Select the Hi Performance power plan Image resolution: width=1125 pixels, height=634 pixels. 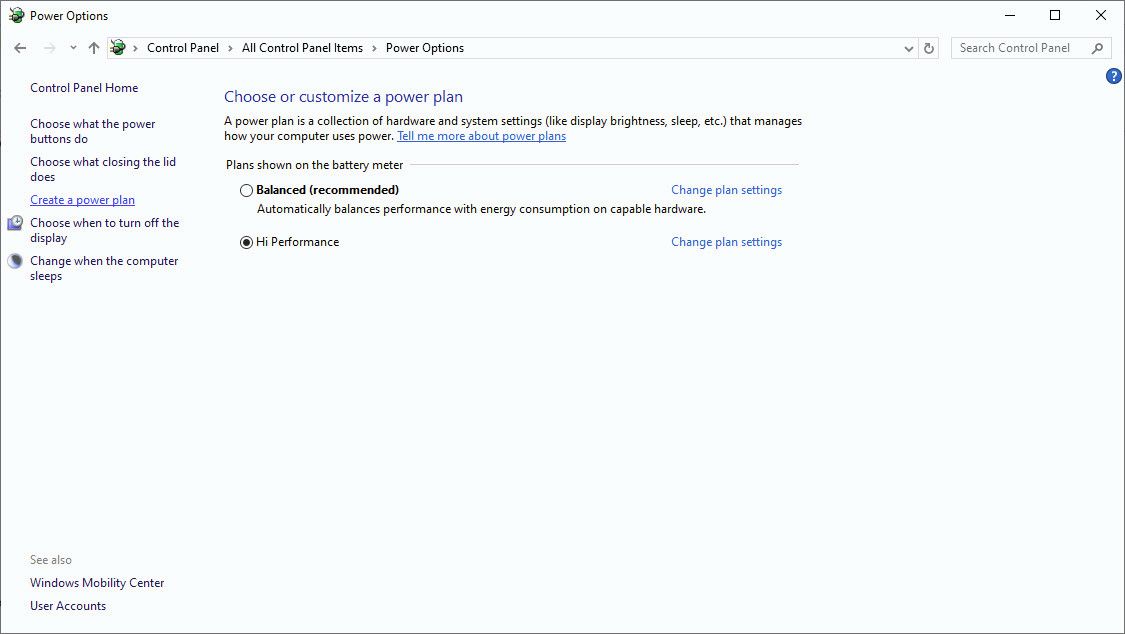click(246, 242)
